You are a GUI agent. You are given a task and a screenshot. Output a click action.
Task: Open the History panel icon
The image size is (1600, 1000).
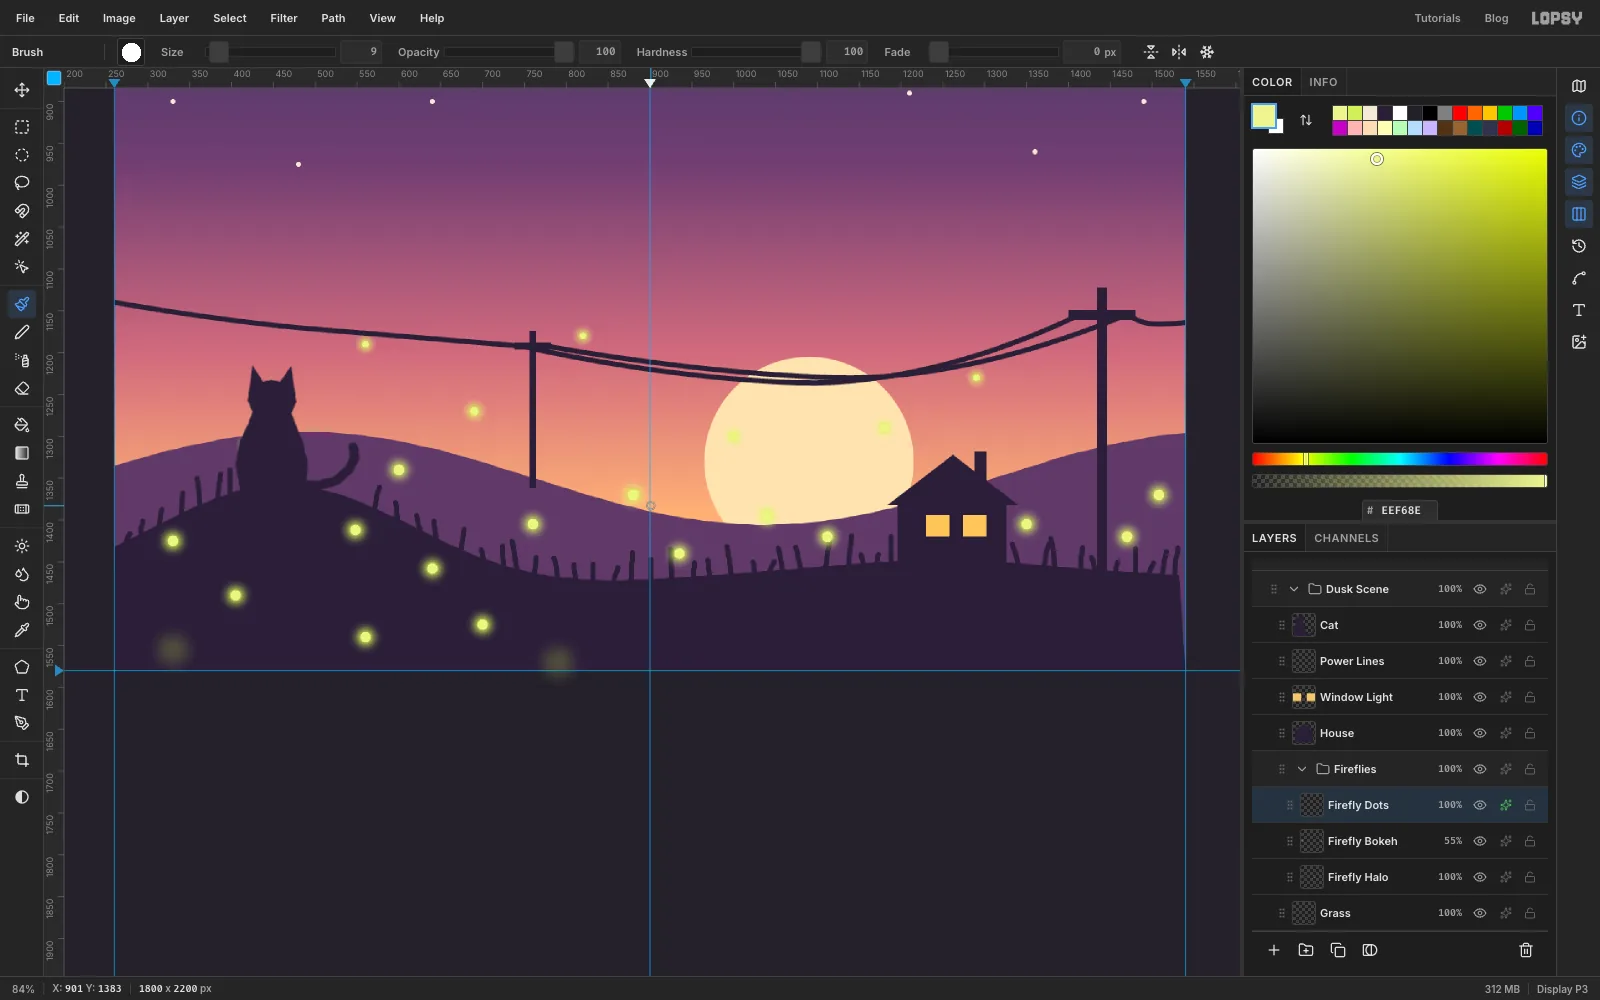tap(1579, 246)
